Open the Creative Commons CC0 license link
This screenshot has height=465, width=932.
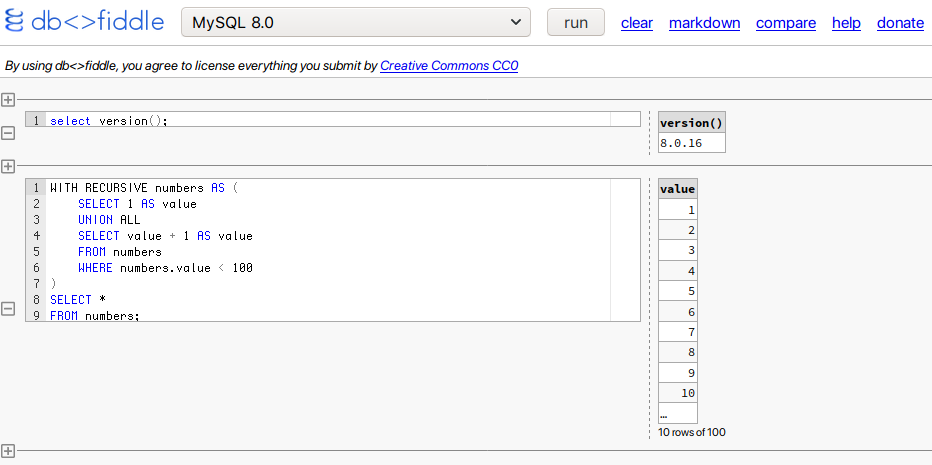point(449,66)
